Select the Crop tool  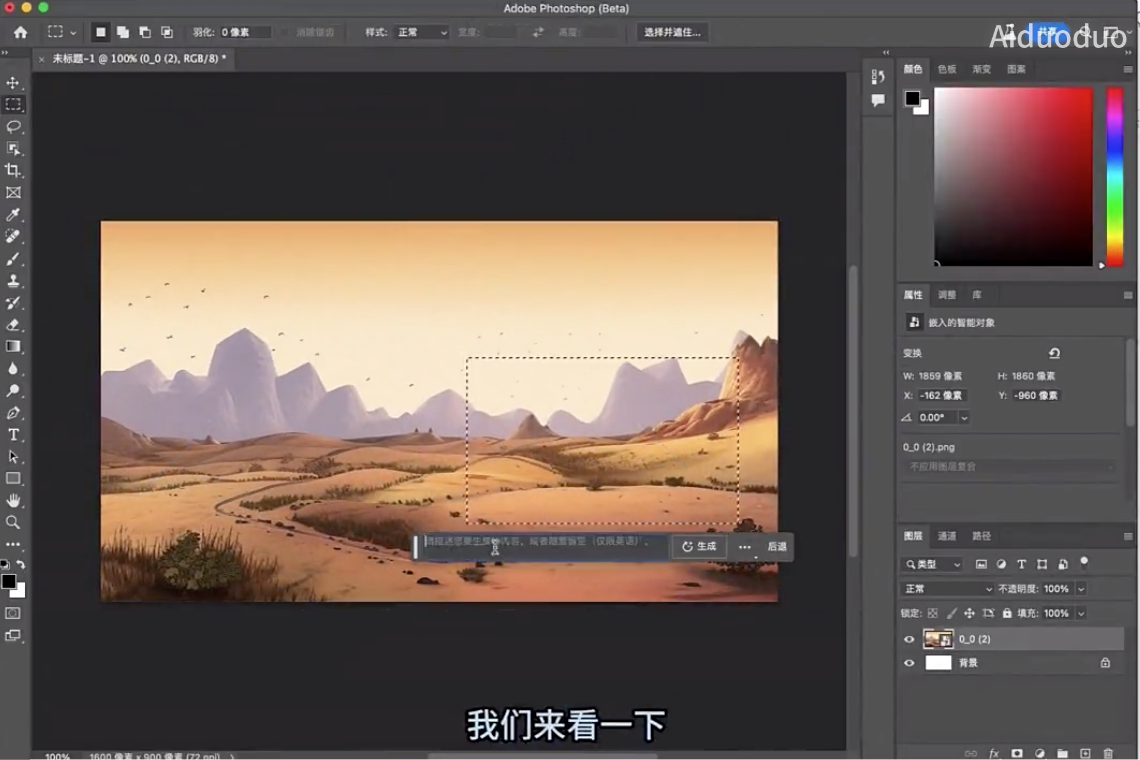[13, 170]
